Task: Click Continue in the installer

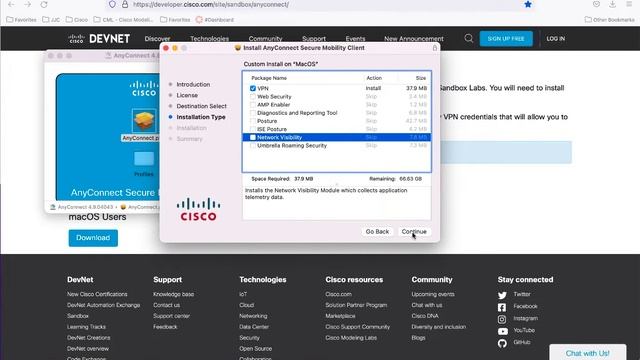Action: (x=414, y=231)
